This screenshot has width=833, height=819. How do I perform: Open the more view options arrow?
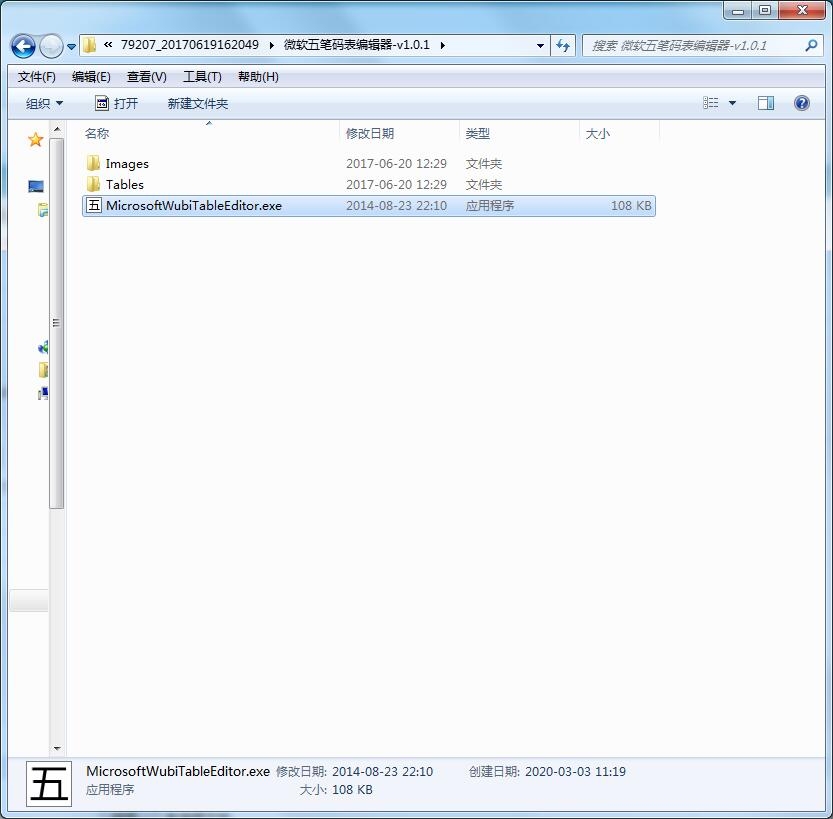[732, 103]
